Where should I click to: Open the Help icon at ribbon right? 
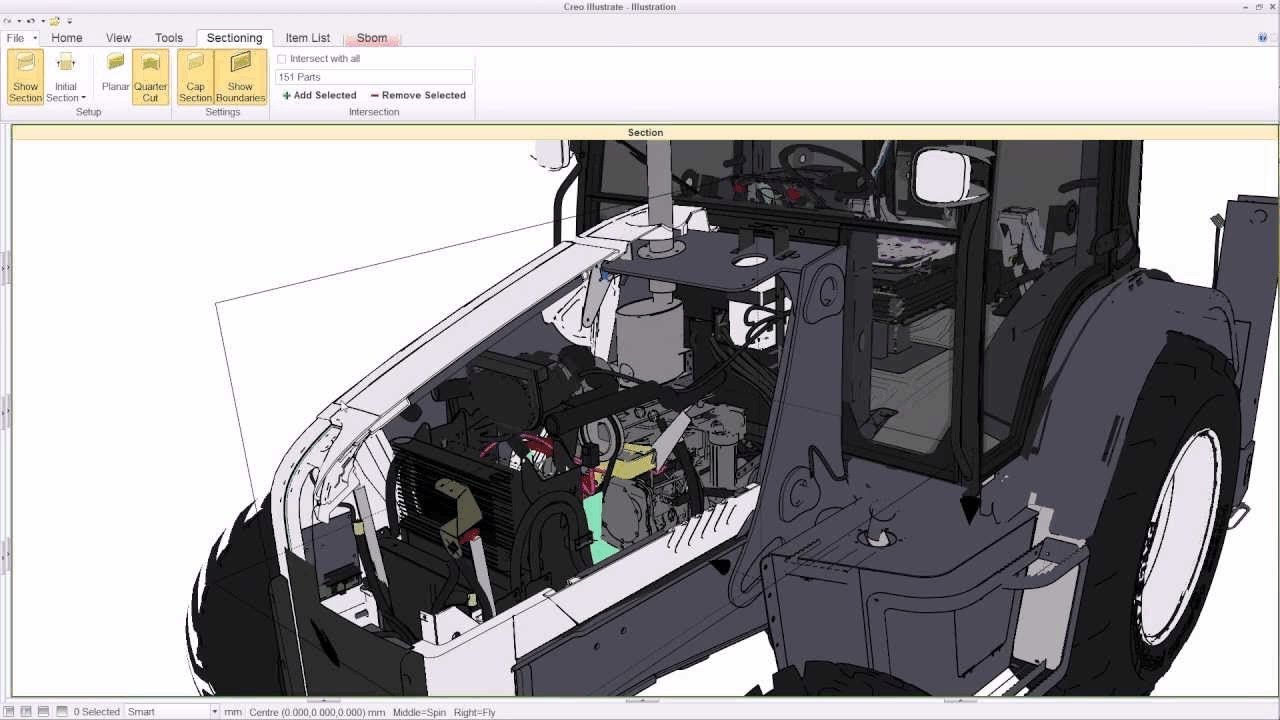point(1263,38)
